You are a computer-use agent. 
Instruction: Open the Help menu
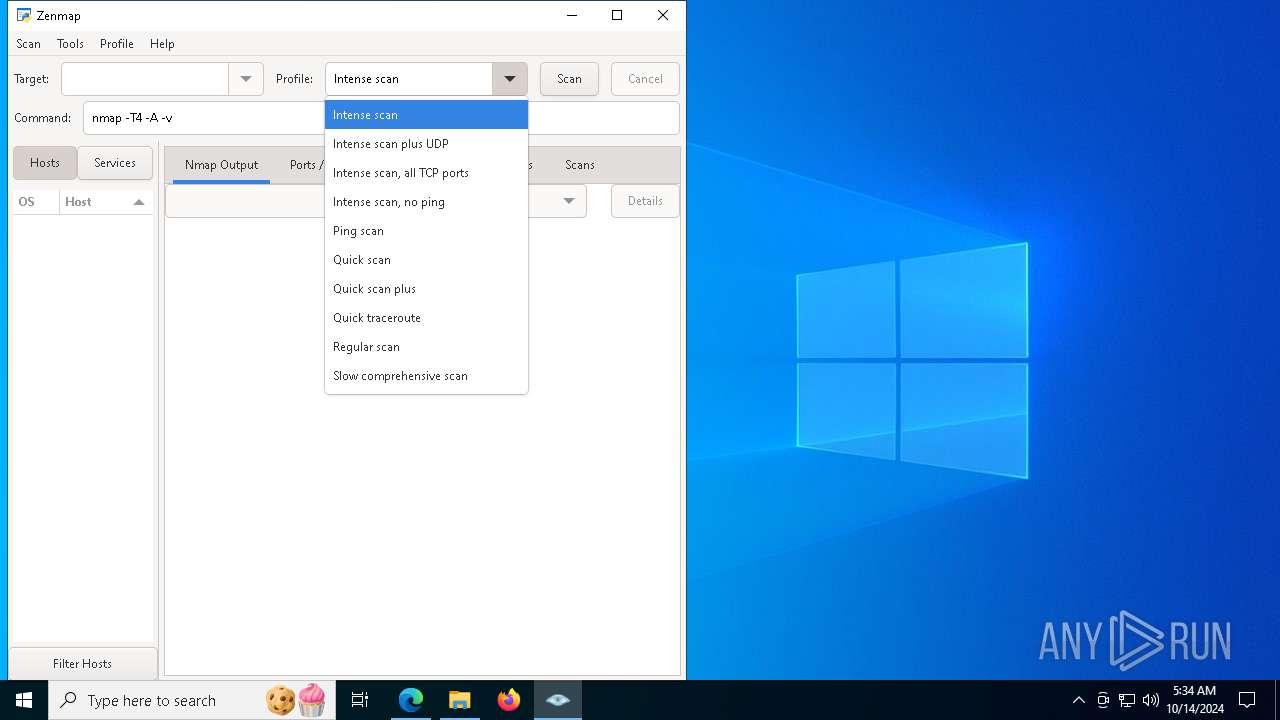coord(162,44)
